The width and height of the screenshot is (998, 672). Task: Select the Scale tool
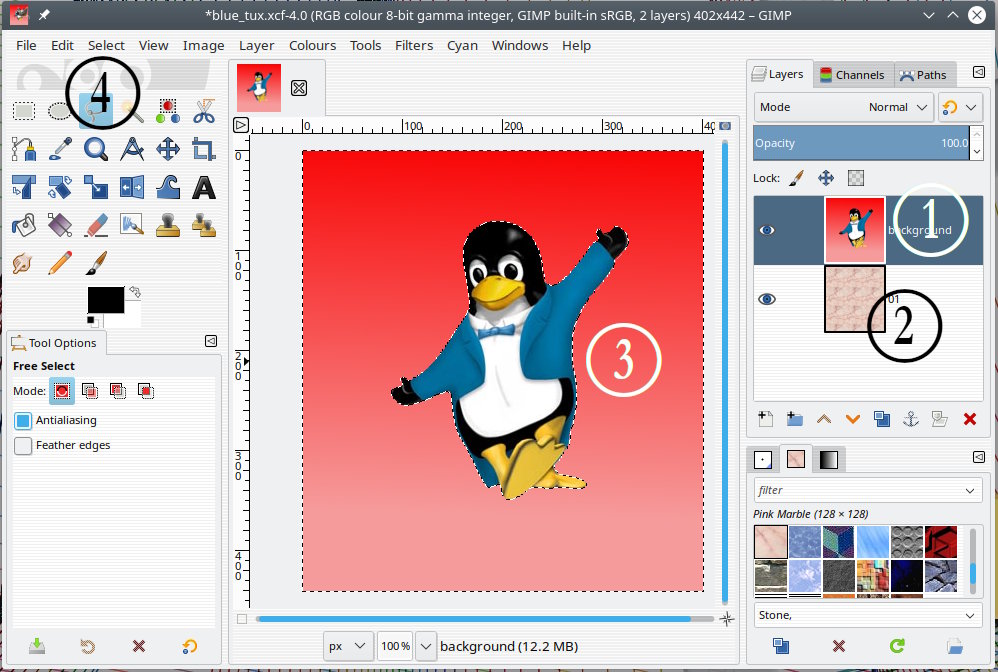pyautogui.click(x=95, y=187)
